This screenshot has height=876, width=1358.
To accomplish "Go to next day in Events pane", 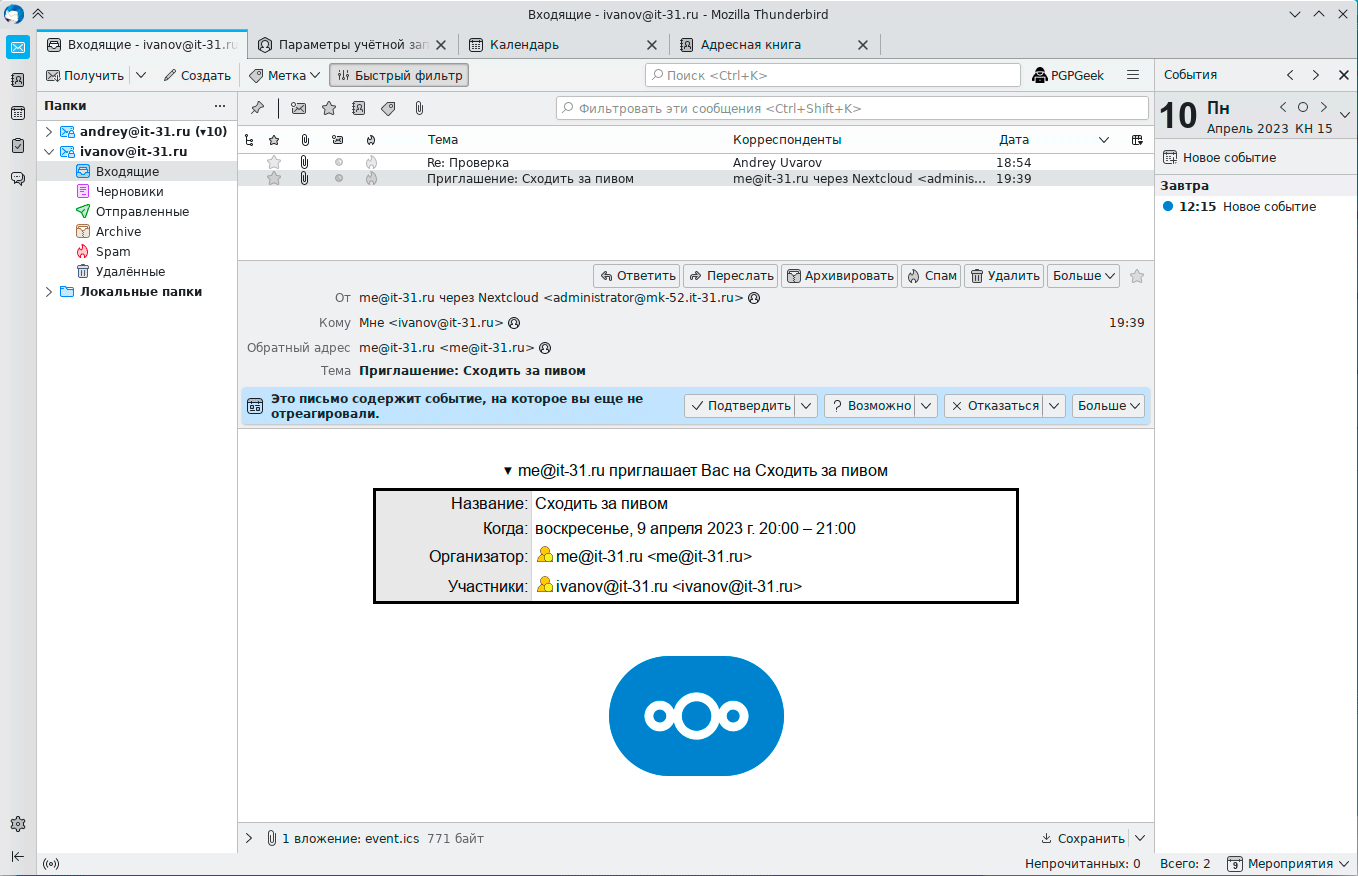I will point(1316,75).
